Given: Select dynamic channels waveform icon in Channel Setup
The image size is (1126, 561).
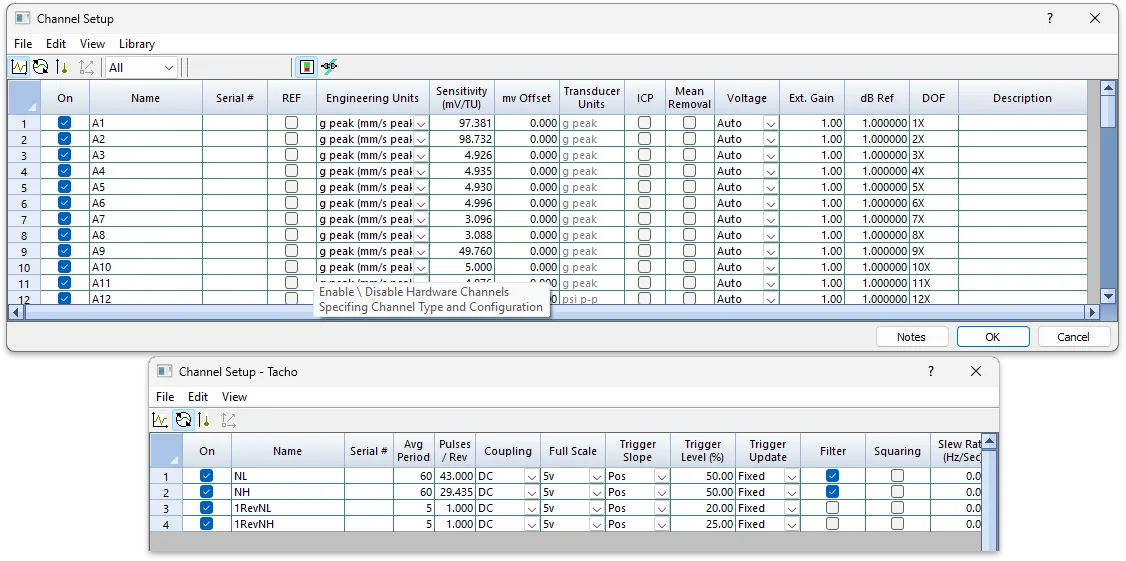Looking at the screenshot, I should pos(19,68).
